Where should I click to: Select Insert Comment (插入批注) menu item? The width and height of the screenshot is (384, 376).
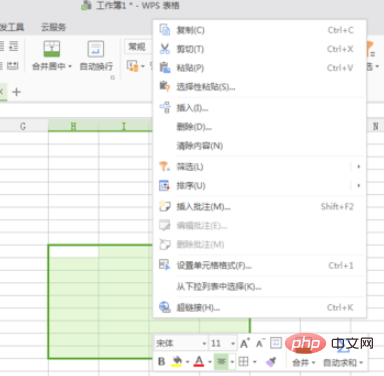pyautogui.click(x=259, y=207)
